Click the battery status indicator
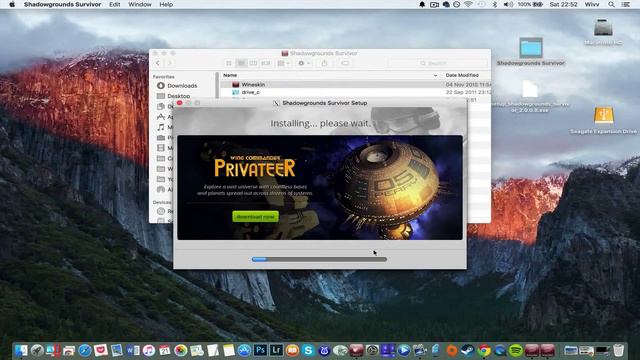The image size is (640, 360). pyautogui.click(x=530, y=4)
